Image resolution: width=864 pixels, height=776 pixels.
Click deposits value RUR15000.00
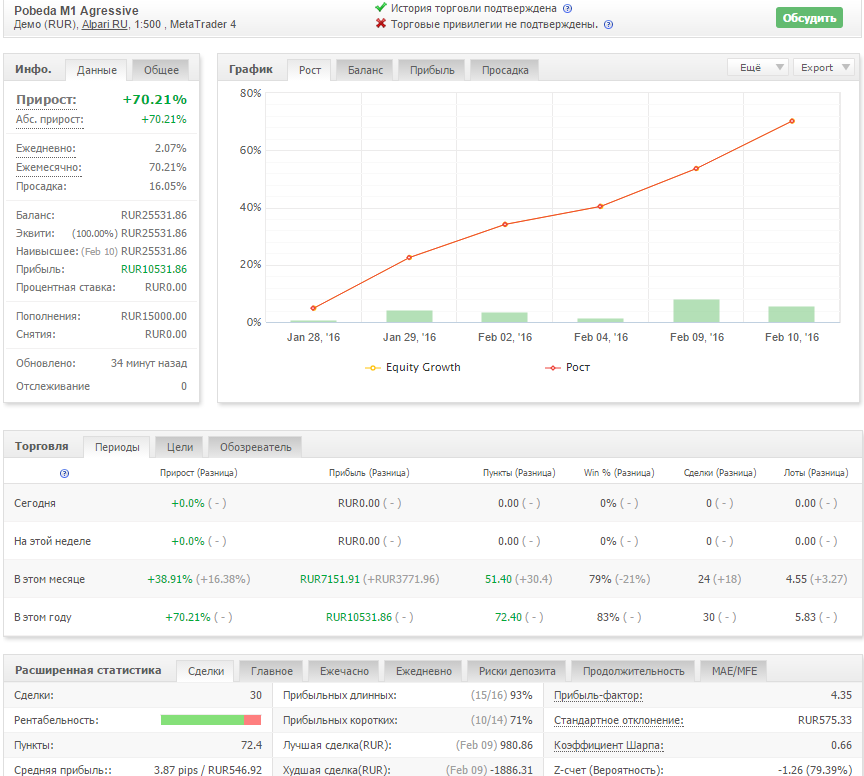(154, 316)
